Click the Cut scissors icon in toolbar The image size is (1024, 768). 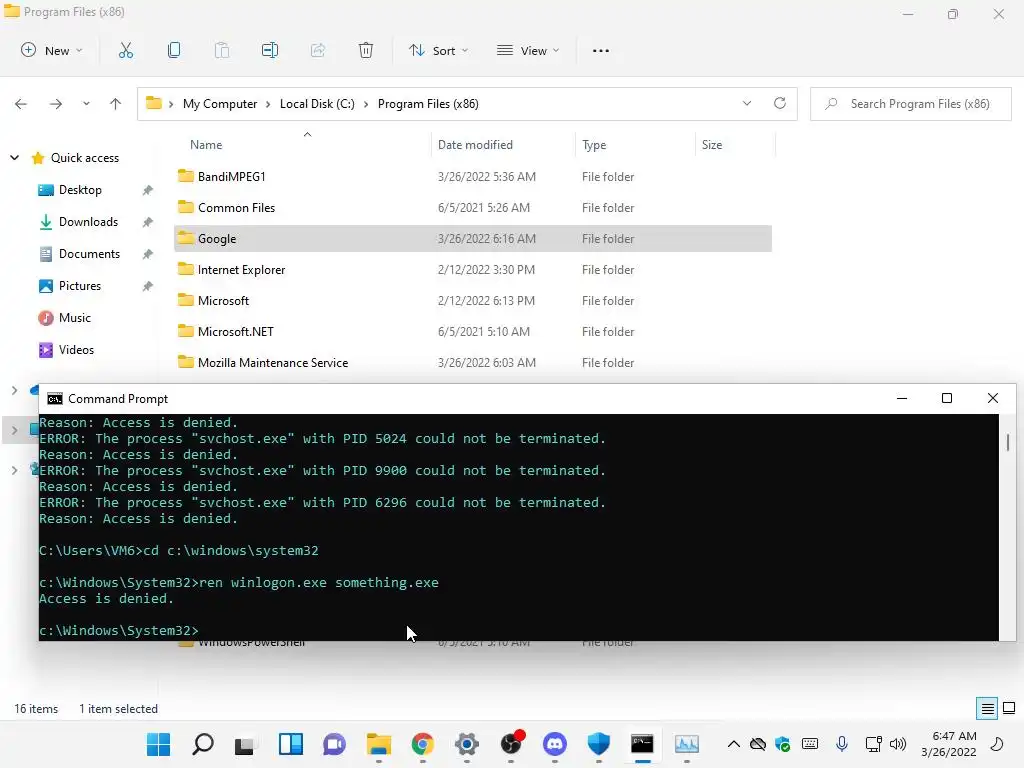(125, 50)
